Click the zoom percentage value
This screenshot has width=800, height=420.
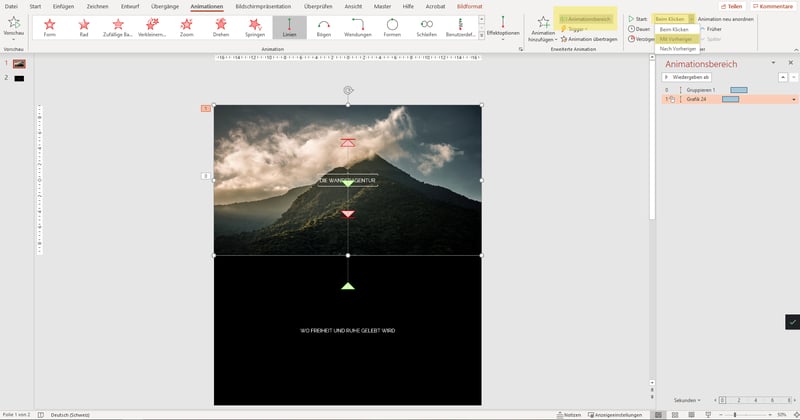782,415
